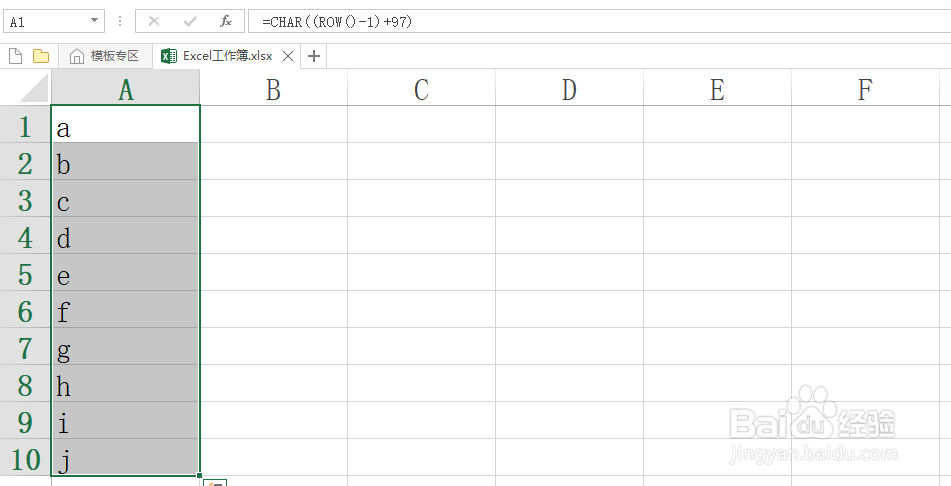Close the Excel工作簿.xlsx tab
This screenshot has width=951, height=486.
point(289,56)
